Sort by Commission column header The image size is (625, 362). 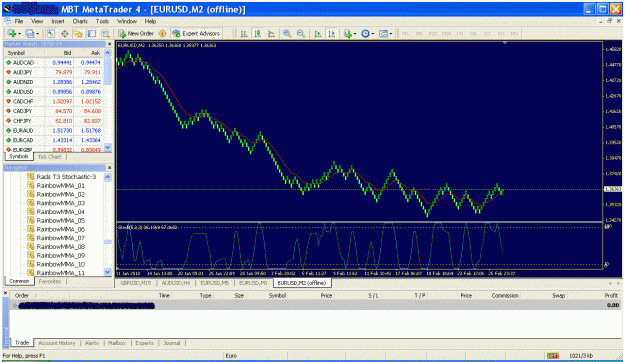click(x=505, y=295)
